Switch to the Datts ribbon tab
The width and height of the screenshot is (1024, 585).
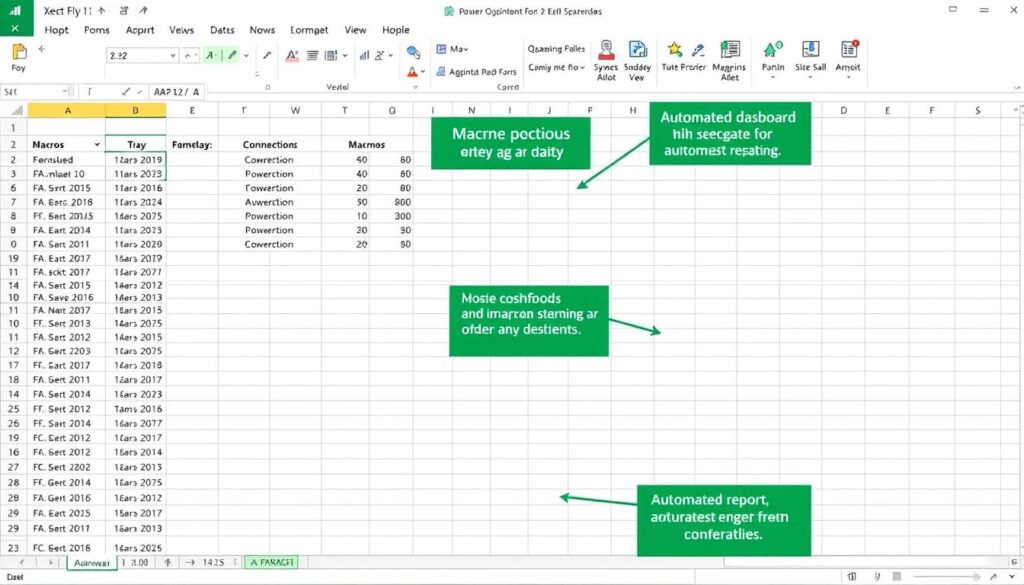click(x=221, y=30)
